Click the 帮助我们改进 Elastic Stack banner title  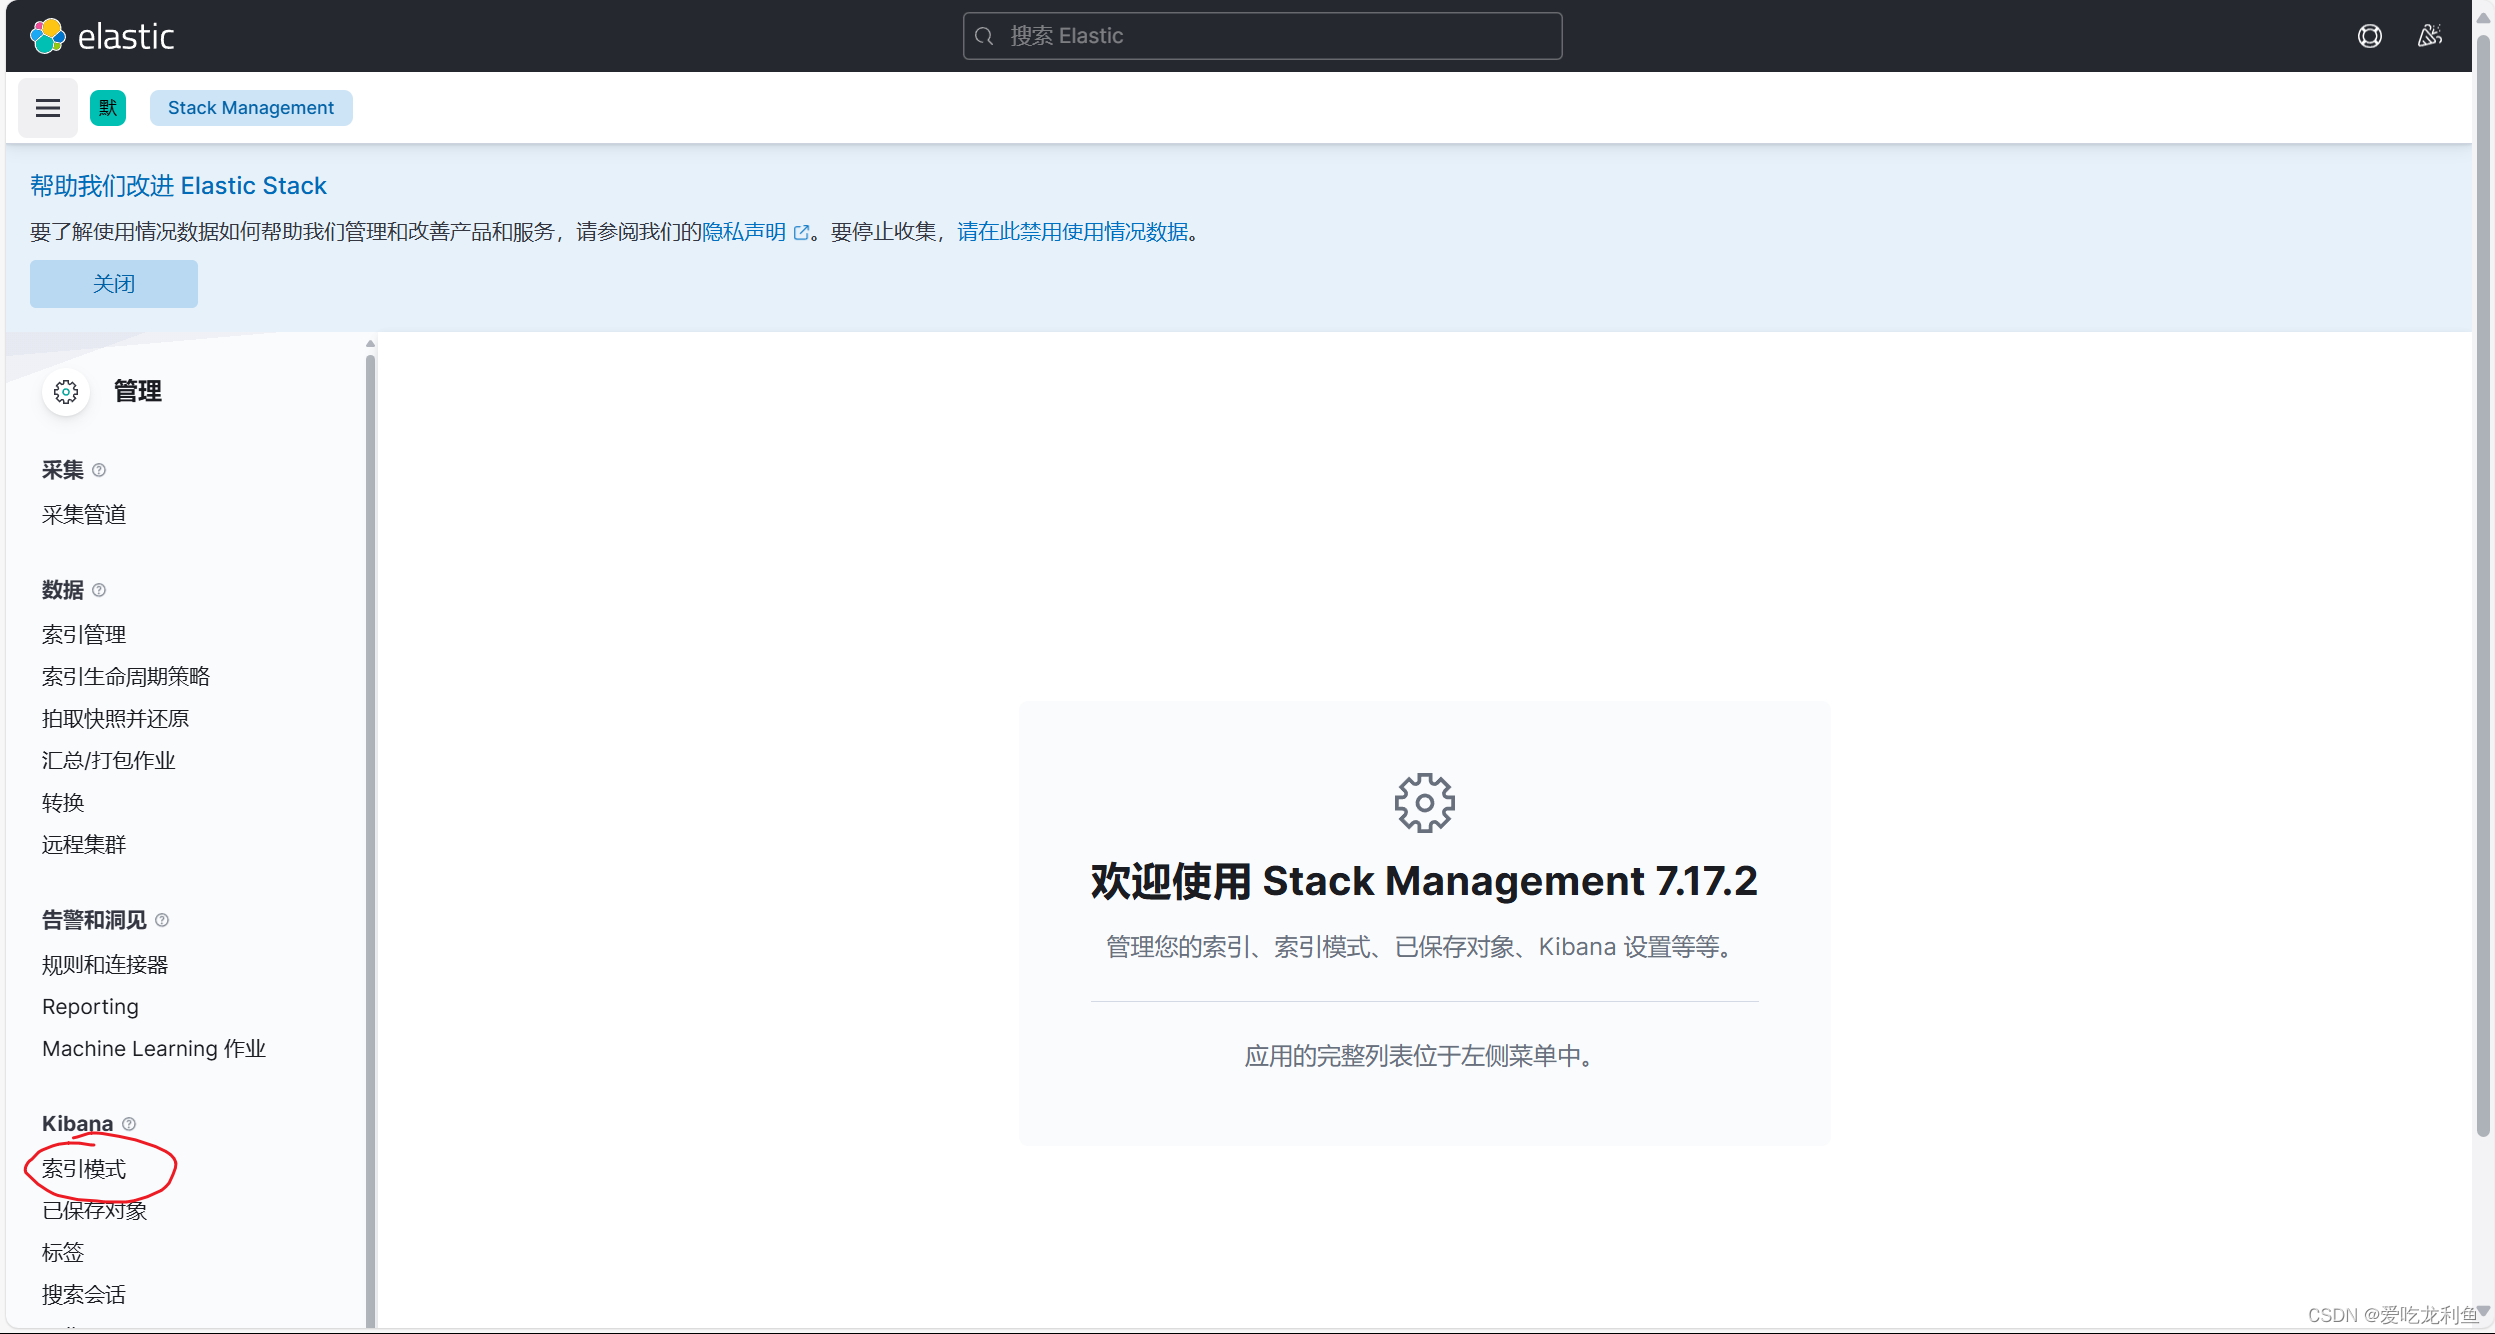coord(178,186)
